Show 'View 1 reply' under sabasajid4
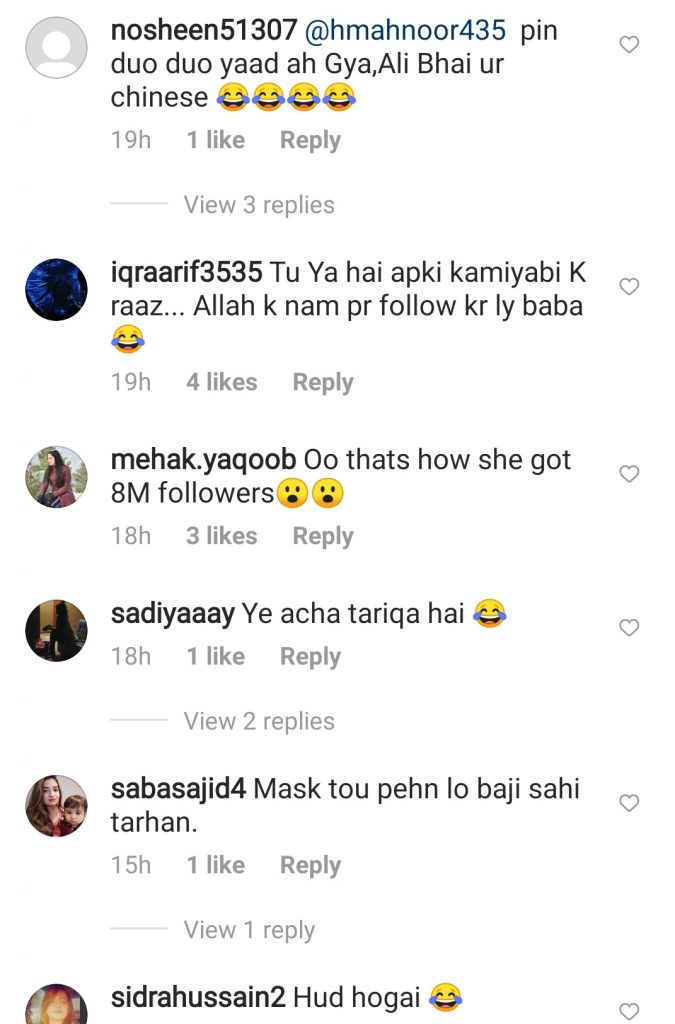This screenshot has height=1024, width=675. [x=248, y=930]
